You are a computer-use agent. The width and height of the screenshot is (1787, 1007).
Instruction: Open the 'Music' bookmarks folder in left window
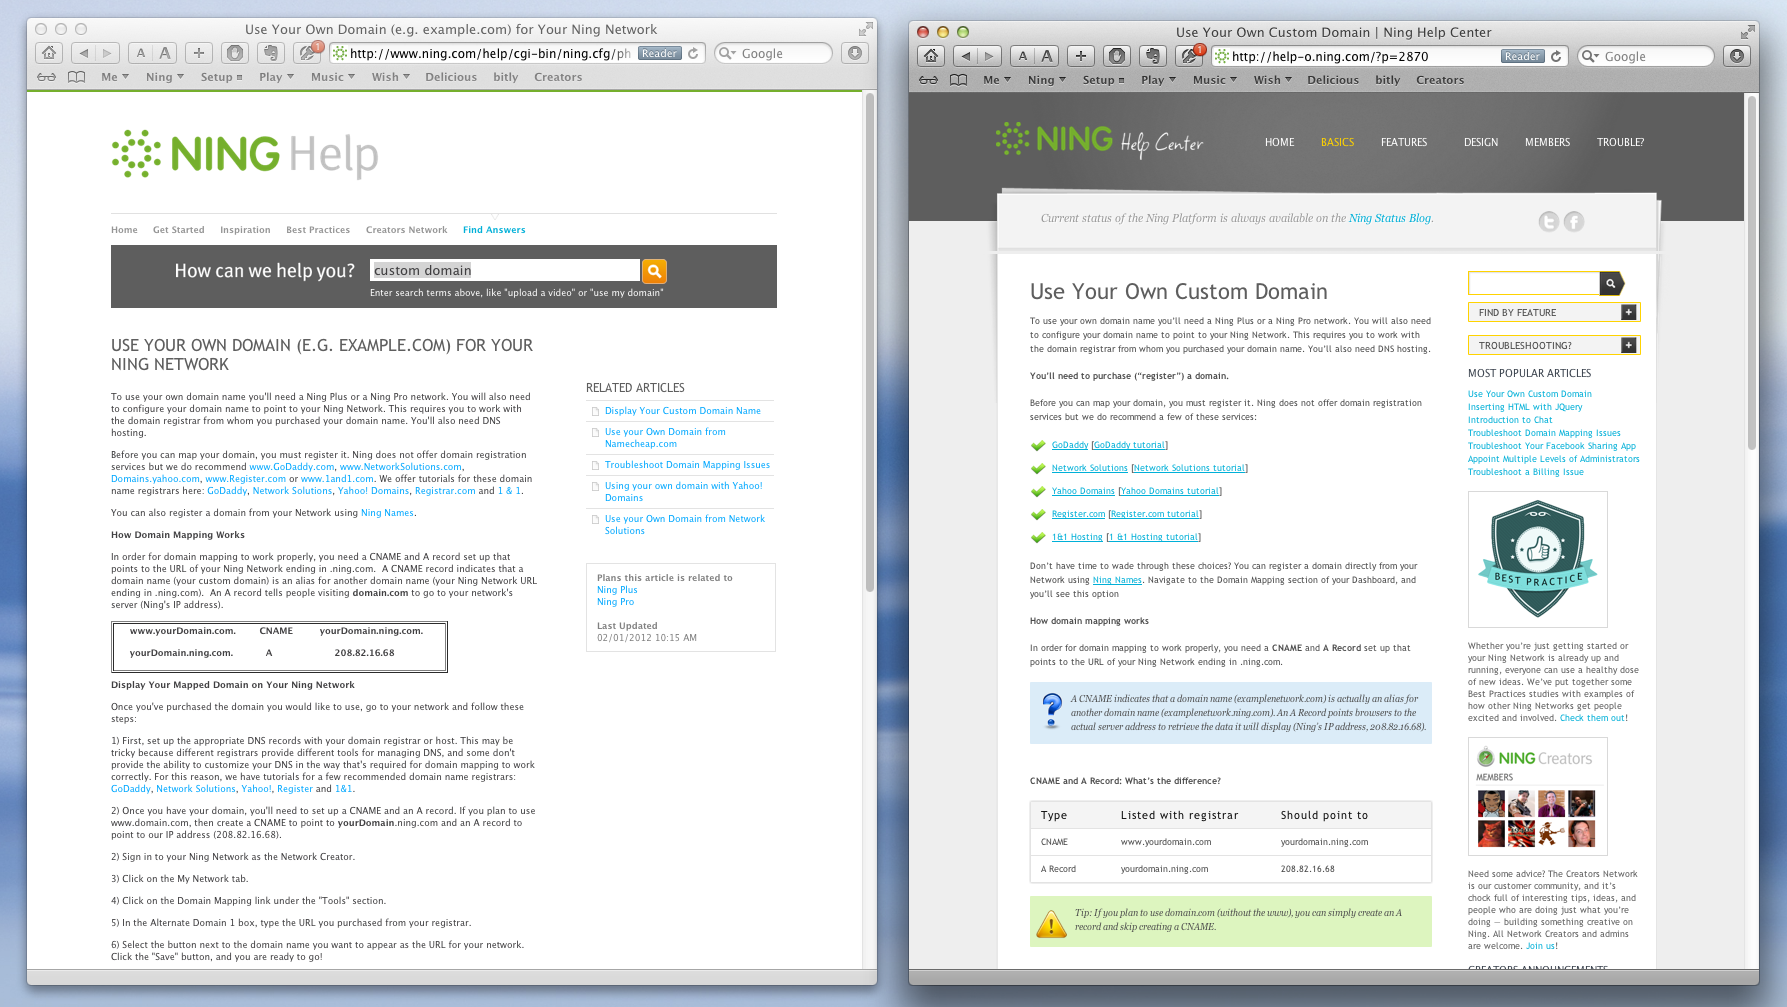pos(333,77)
